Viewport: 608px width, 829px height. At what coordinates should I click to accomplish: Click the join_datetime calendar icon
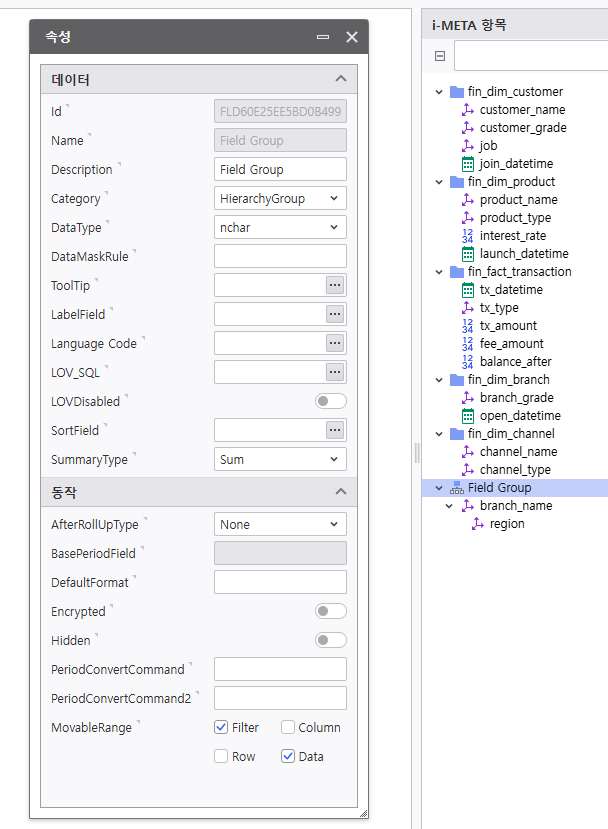(468, 164)
